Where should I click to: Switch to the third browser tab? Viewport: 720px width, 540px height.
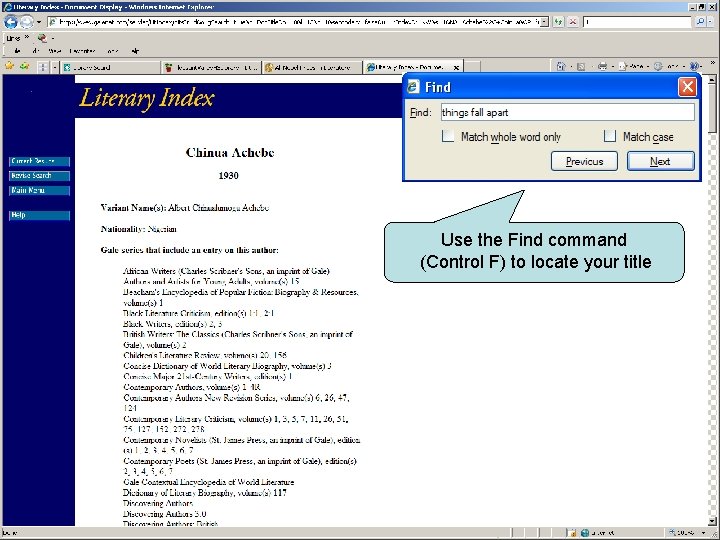click(x=312, y=68)
